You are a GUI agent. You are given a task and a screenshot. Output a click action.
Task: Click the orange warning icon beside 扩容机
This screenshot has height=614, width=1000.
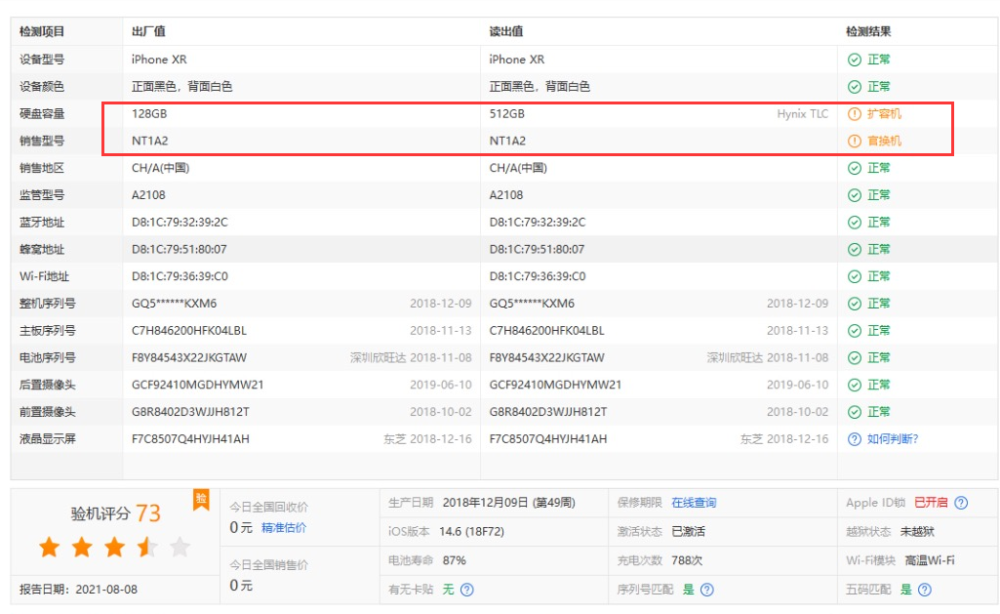pos(854,114)
